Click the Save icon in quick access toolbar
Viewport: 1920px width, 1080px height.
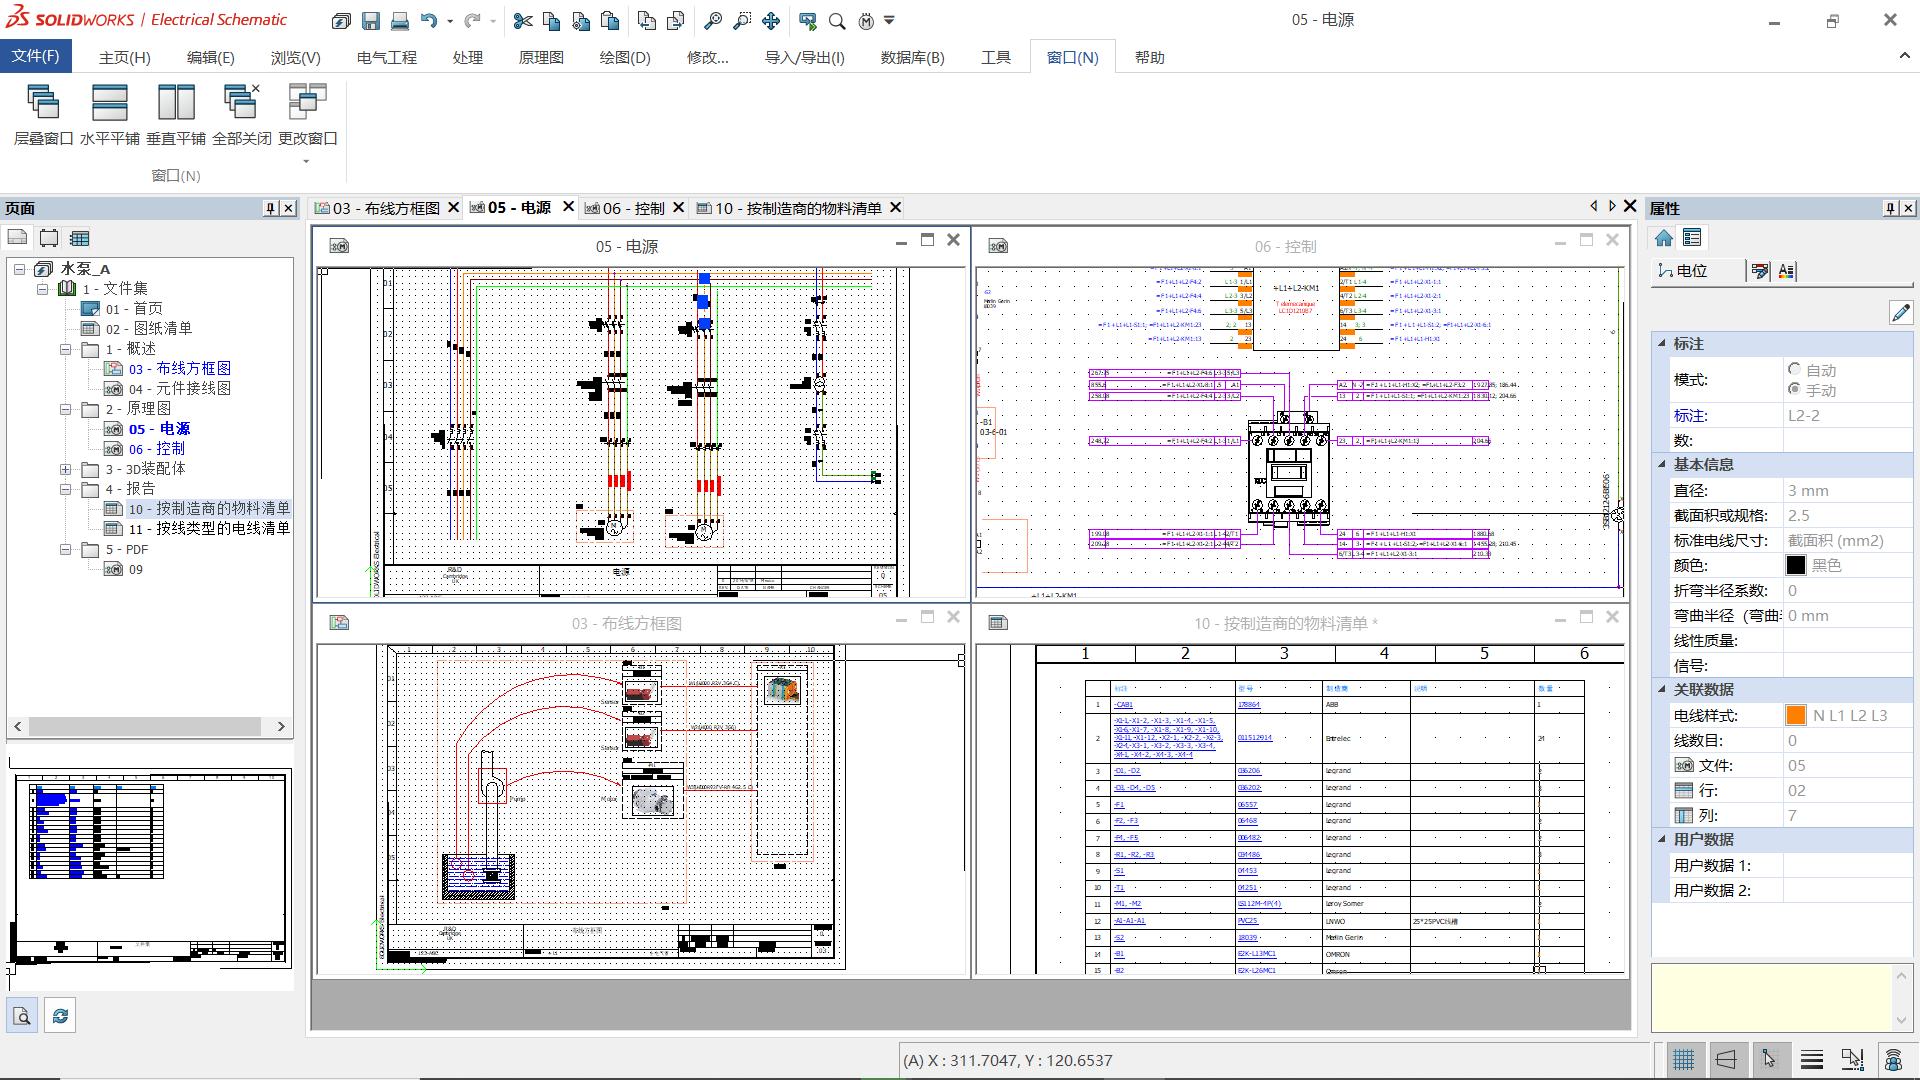tap(371, 20)
